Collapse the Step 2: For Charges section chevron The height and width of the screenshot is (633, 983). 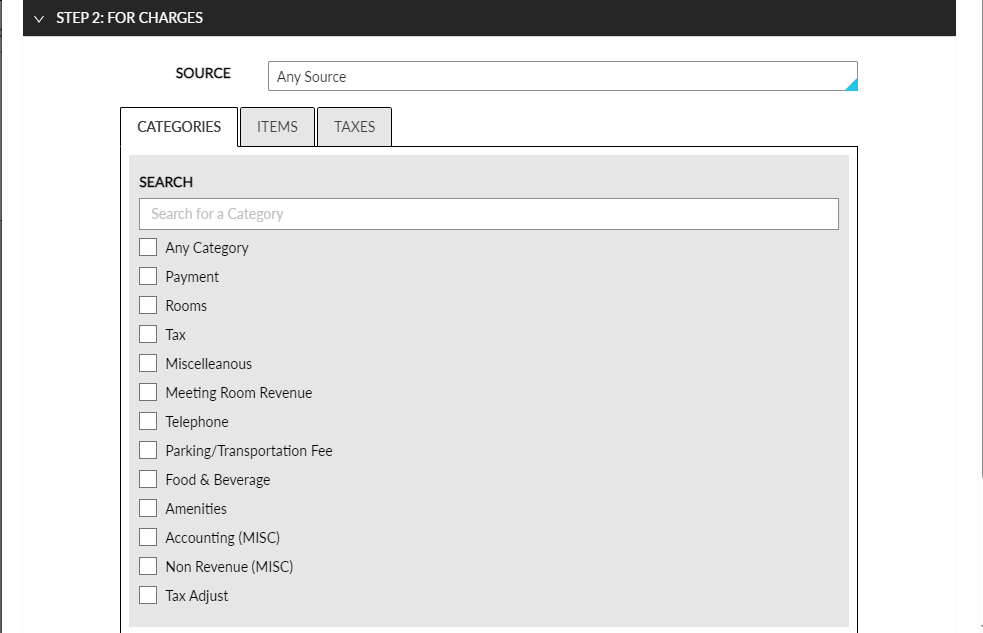coord(39,19)
